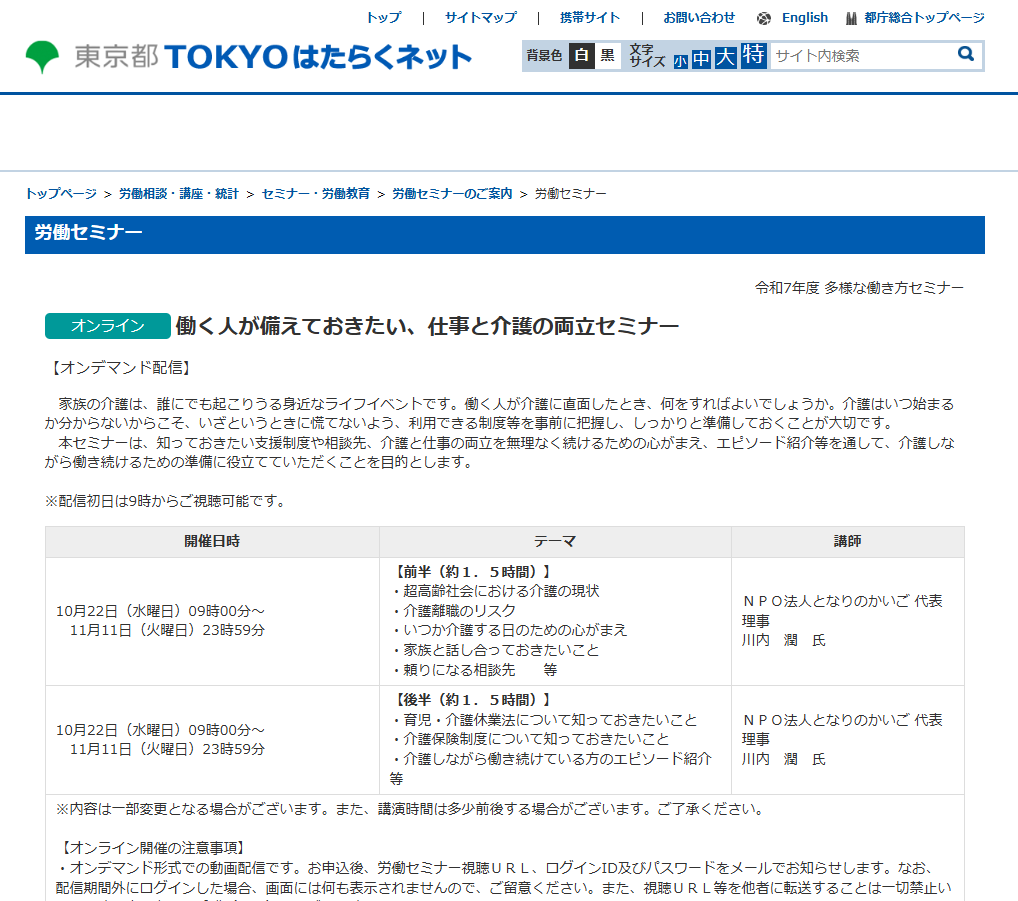Set text size to large 大
Screen dimensions: 1018x901
[x=725, y=58]
